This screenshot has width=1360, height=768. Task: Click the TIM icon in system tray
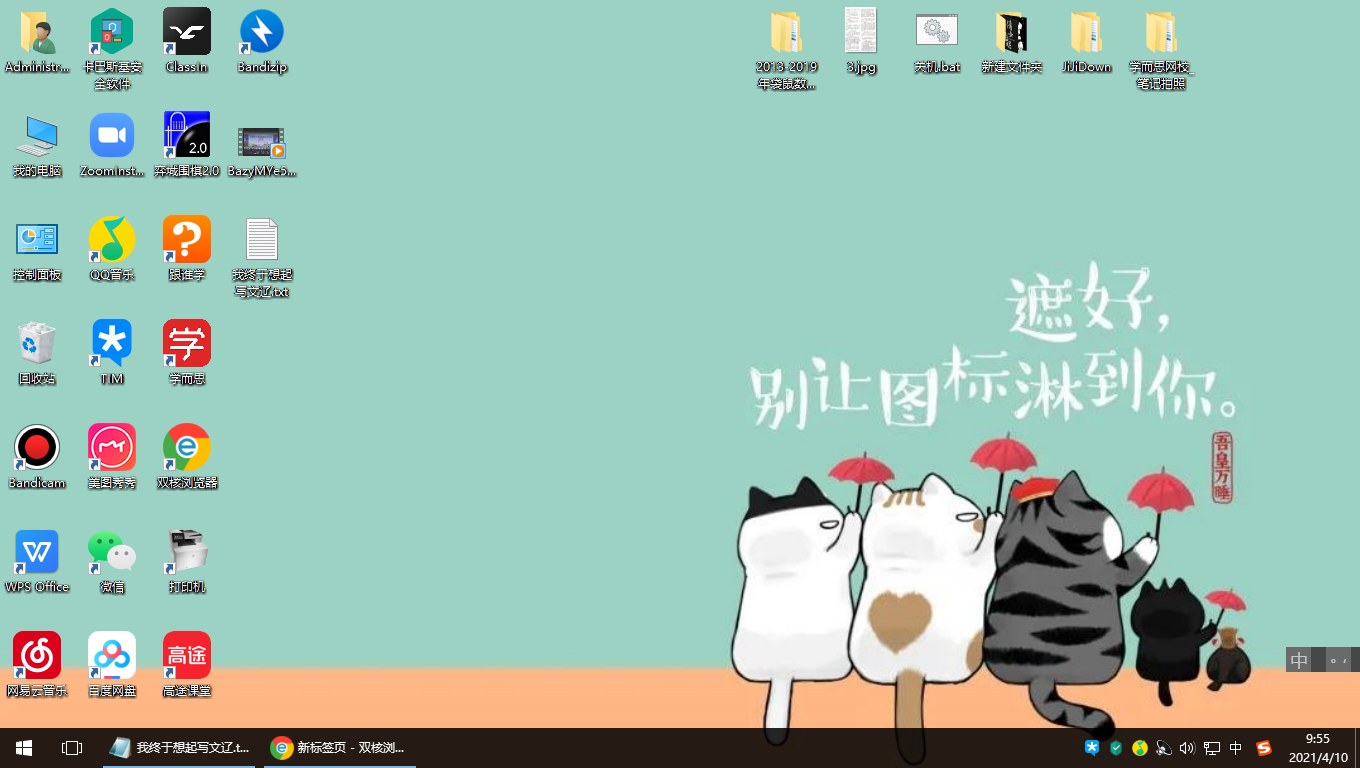coord(1092,748)
